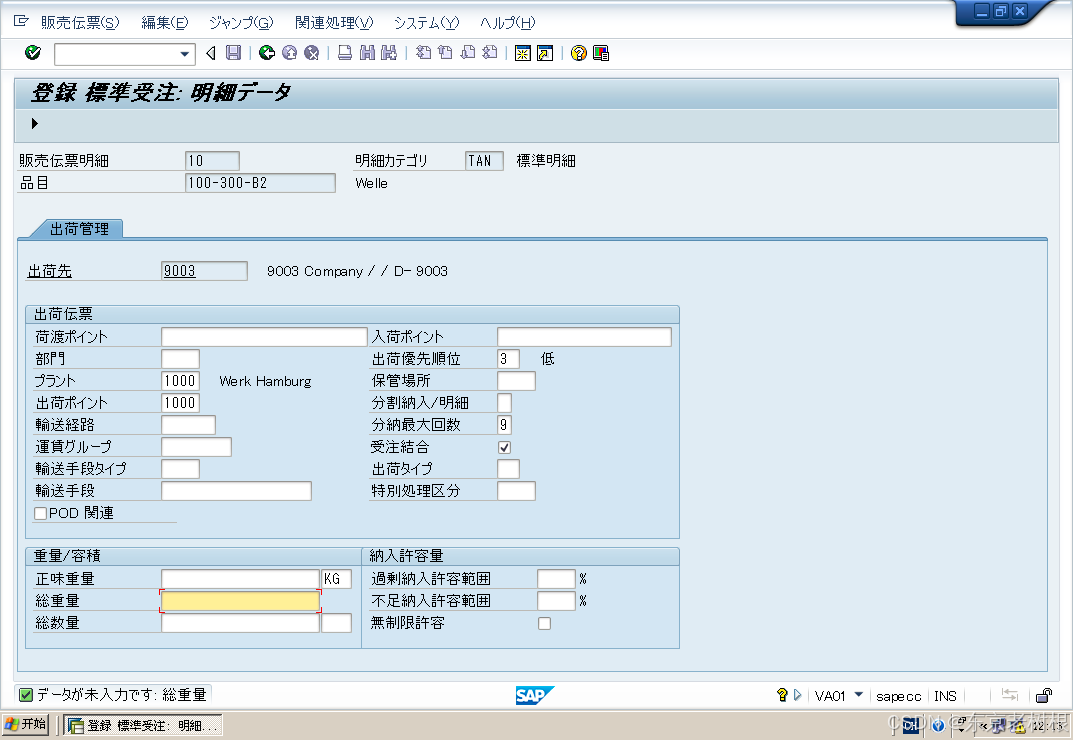The width and height of the screenshot is (1073, 740).
Task: Click the 分納最大回数 field
Action: click(x=504, y=425)
